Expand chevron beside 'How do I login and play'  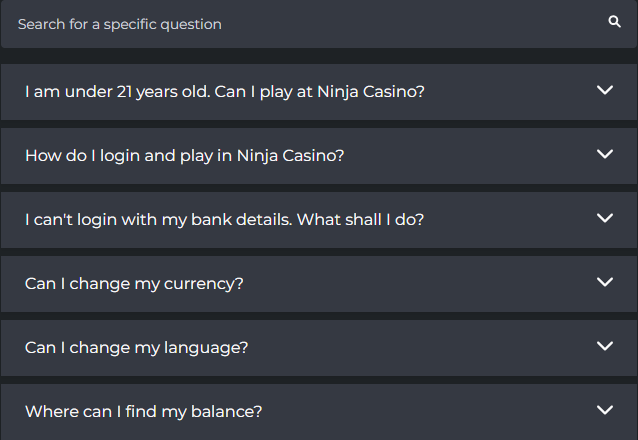pyautogui.click(x=605, y=154)
